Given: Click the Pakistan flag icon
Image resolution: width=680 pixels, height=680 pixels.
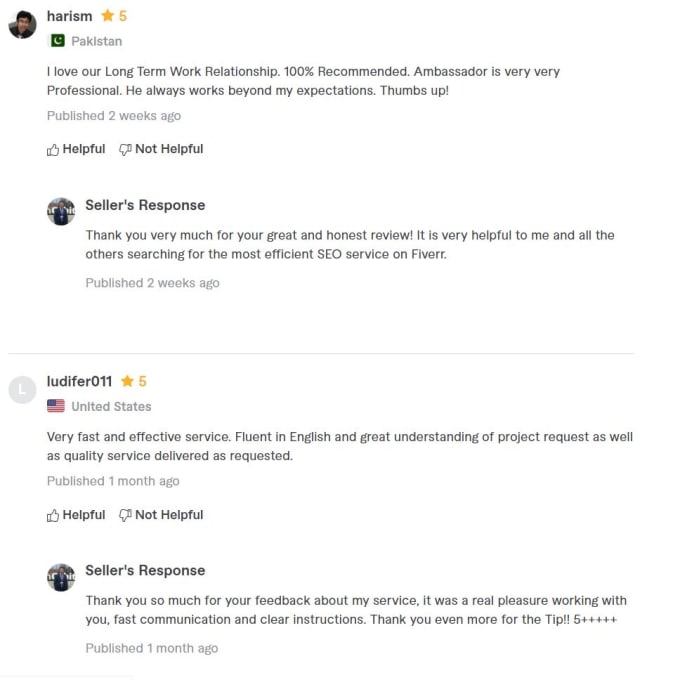Looking at the screenshot, I should 56,41.
